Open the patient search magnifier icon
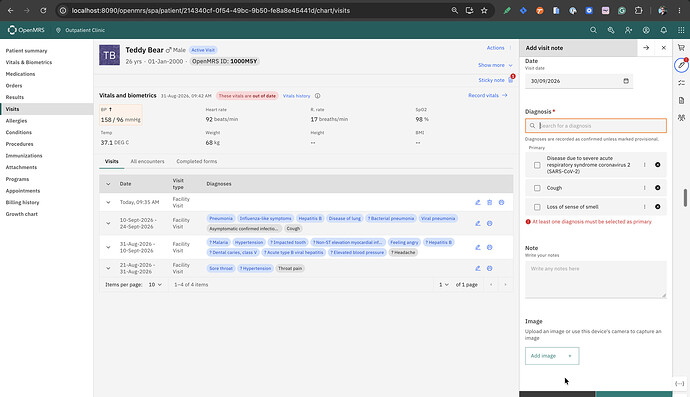Screen dimensions: 690x397 click(593, 30)
